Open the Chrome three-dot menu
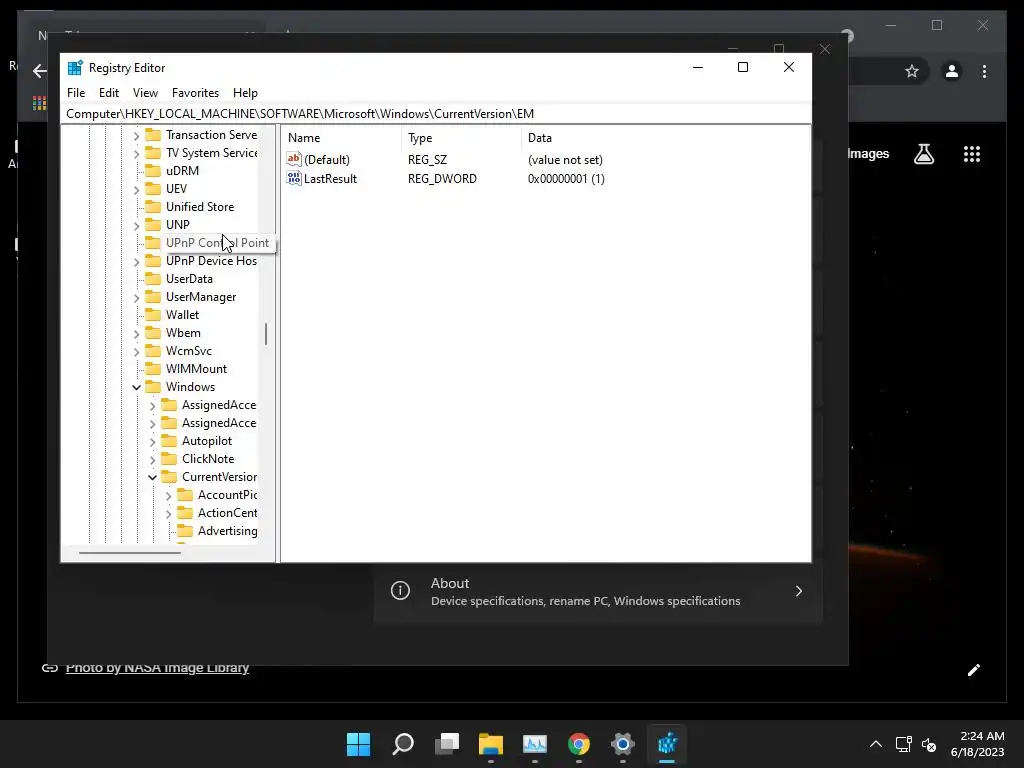 click(x=984, y=71)
